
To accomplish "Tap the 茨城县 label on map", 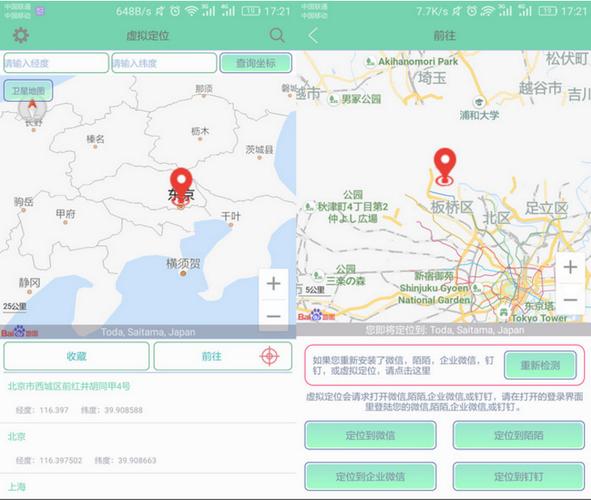I will (x=259, y=150).
